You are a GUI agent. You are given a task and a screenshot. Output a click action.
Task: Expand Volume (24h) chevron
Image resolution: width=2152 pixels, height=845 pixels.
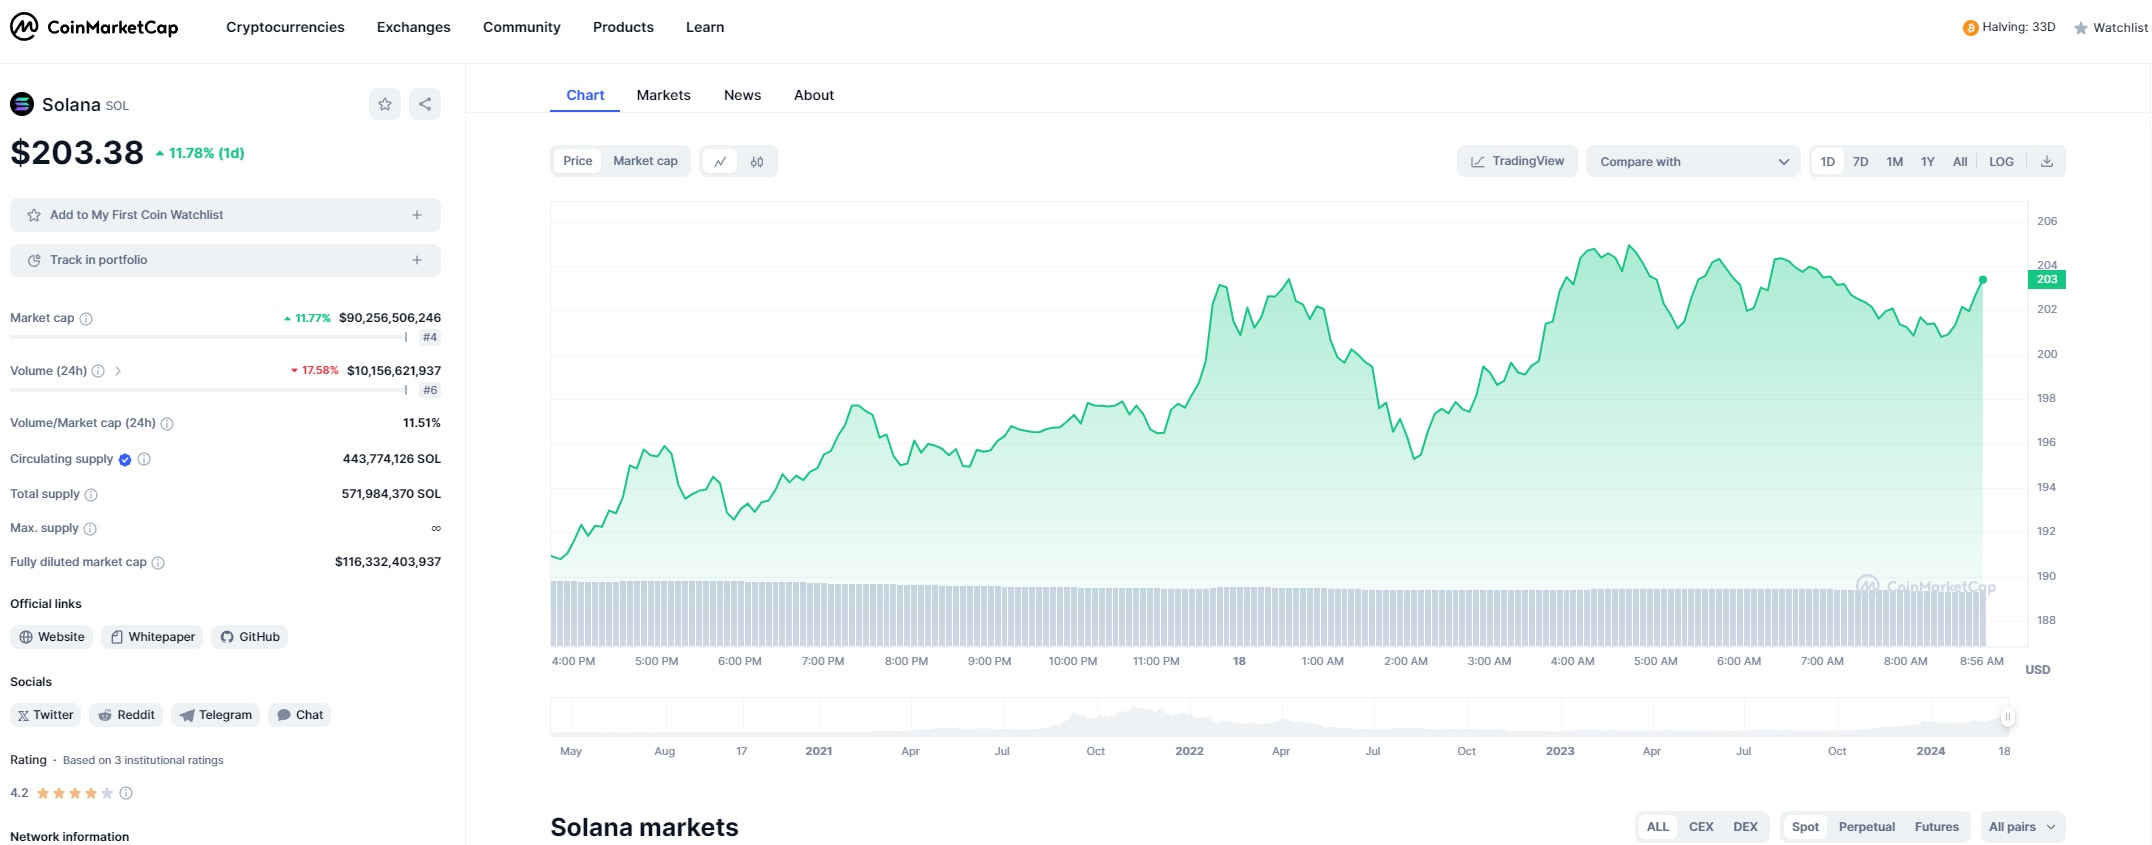click(118, 371)
